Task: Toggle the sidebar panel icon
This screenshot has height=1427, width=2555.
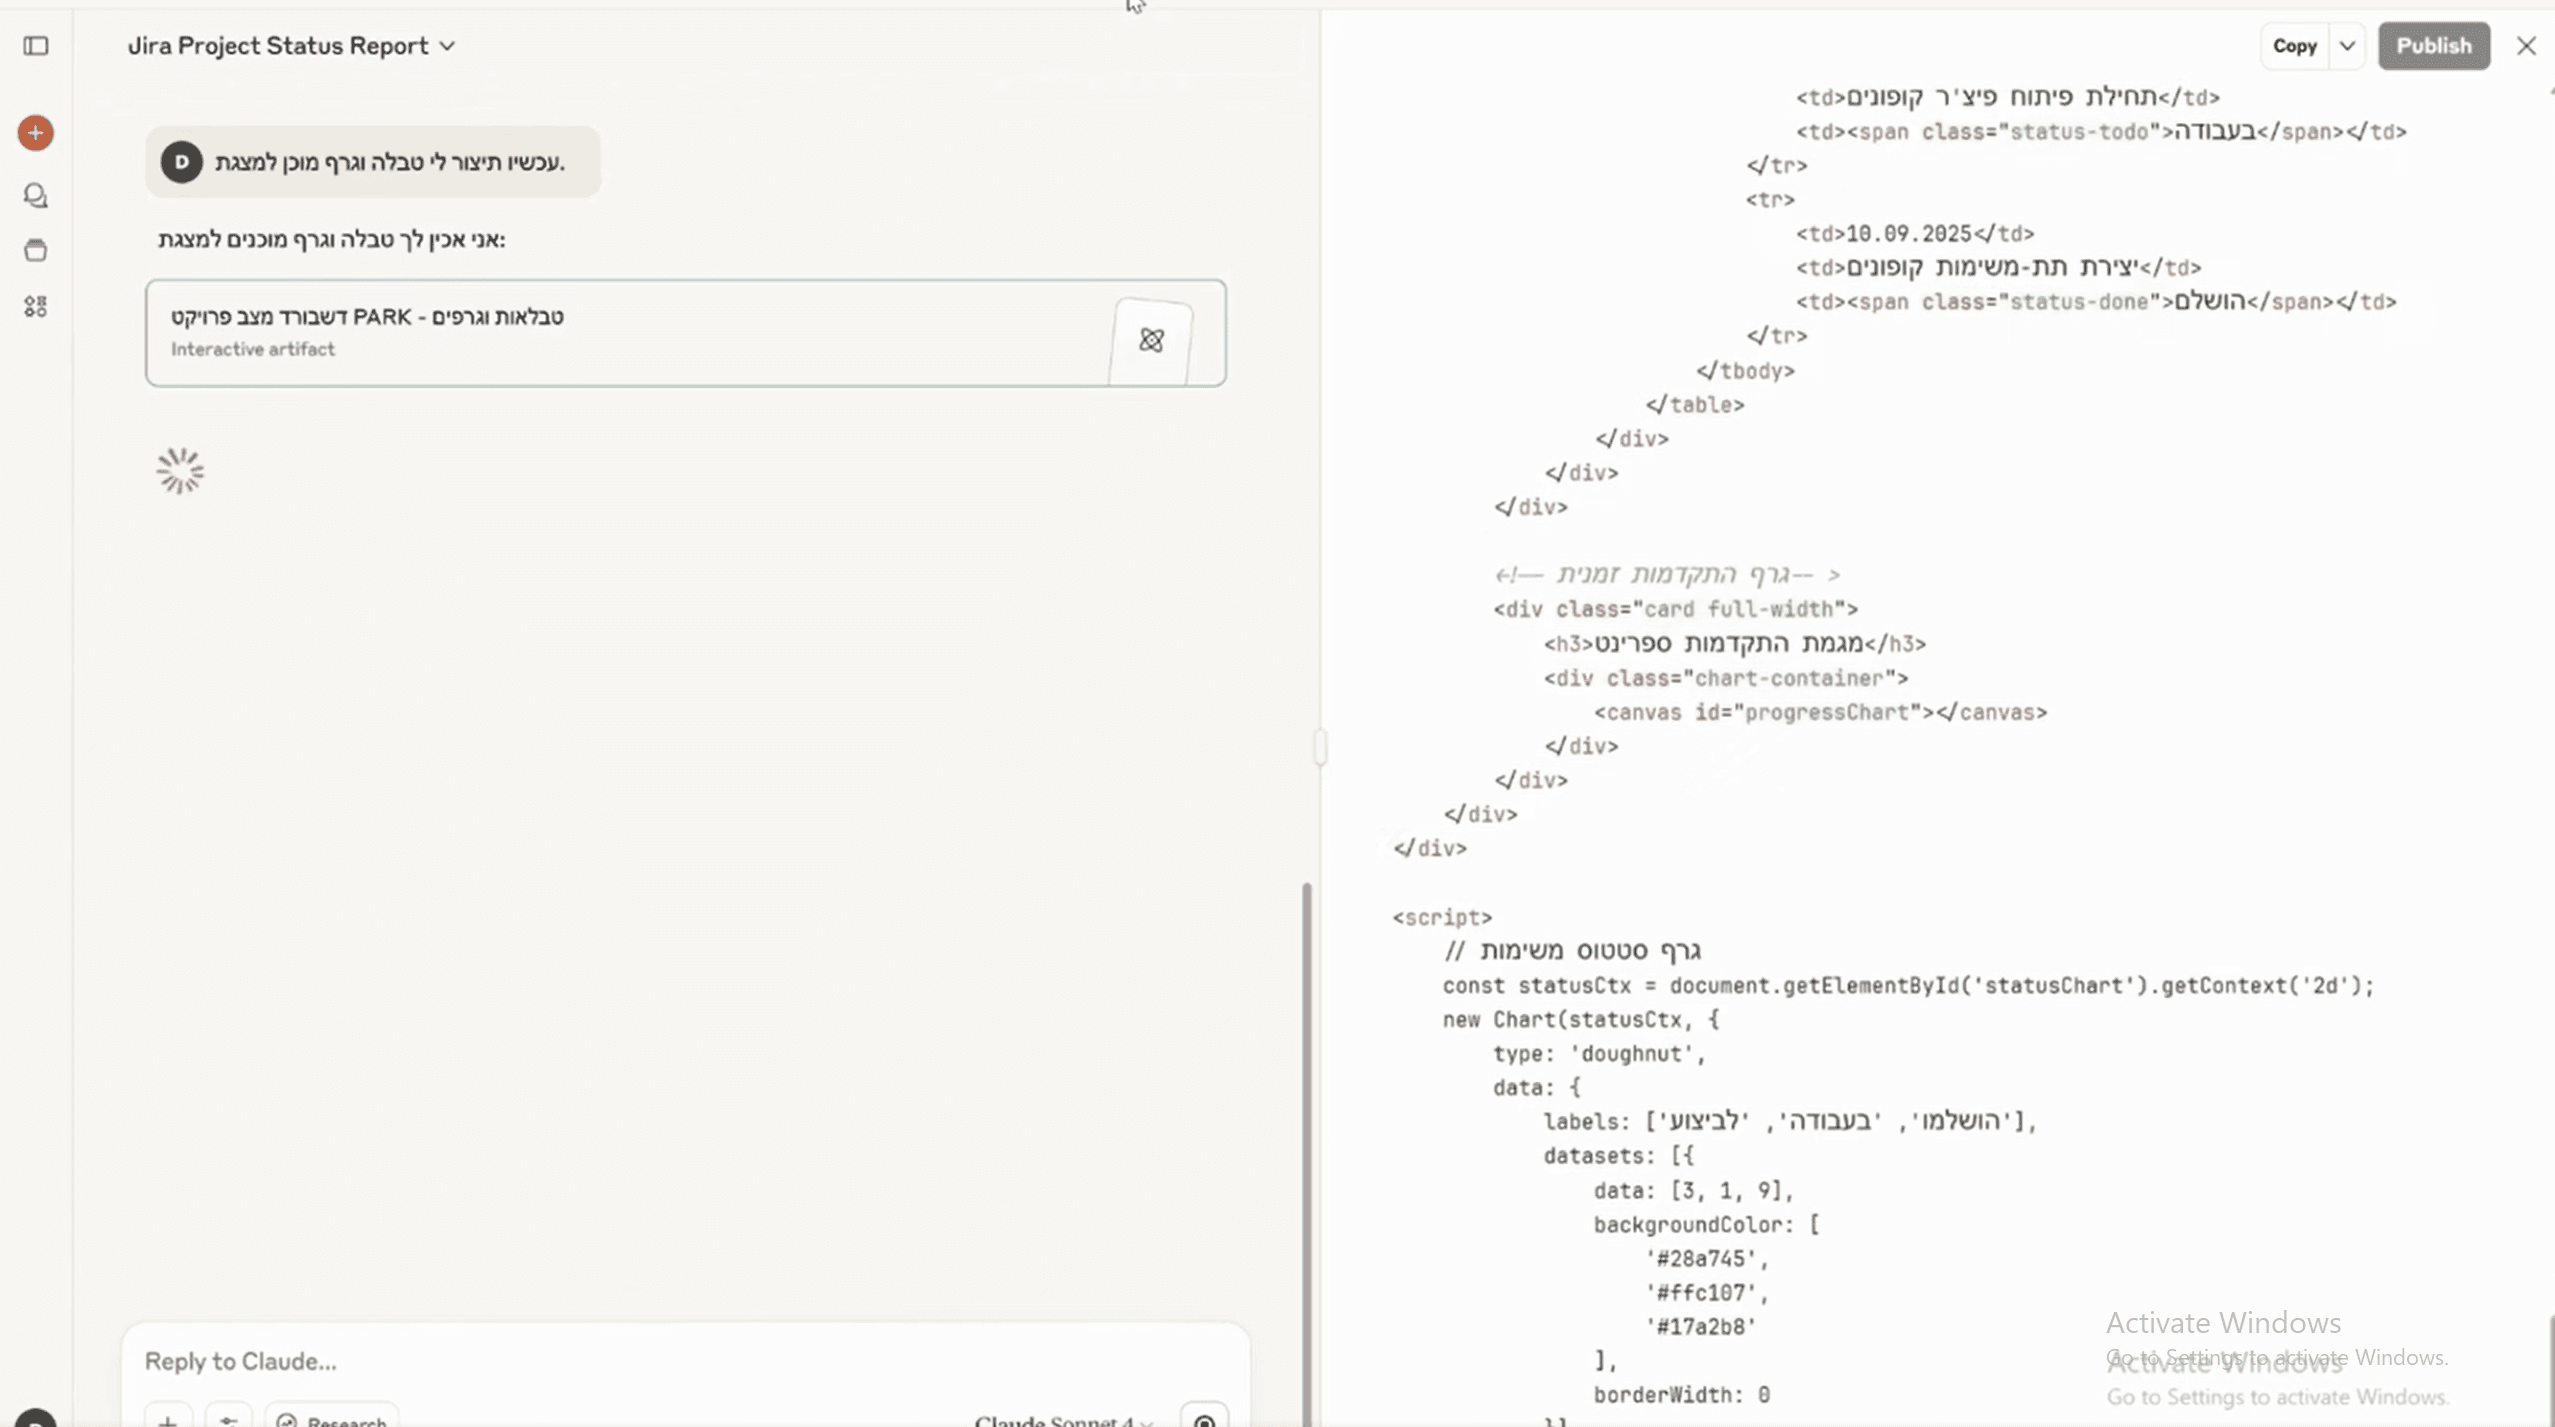Action: pos(36,46)
